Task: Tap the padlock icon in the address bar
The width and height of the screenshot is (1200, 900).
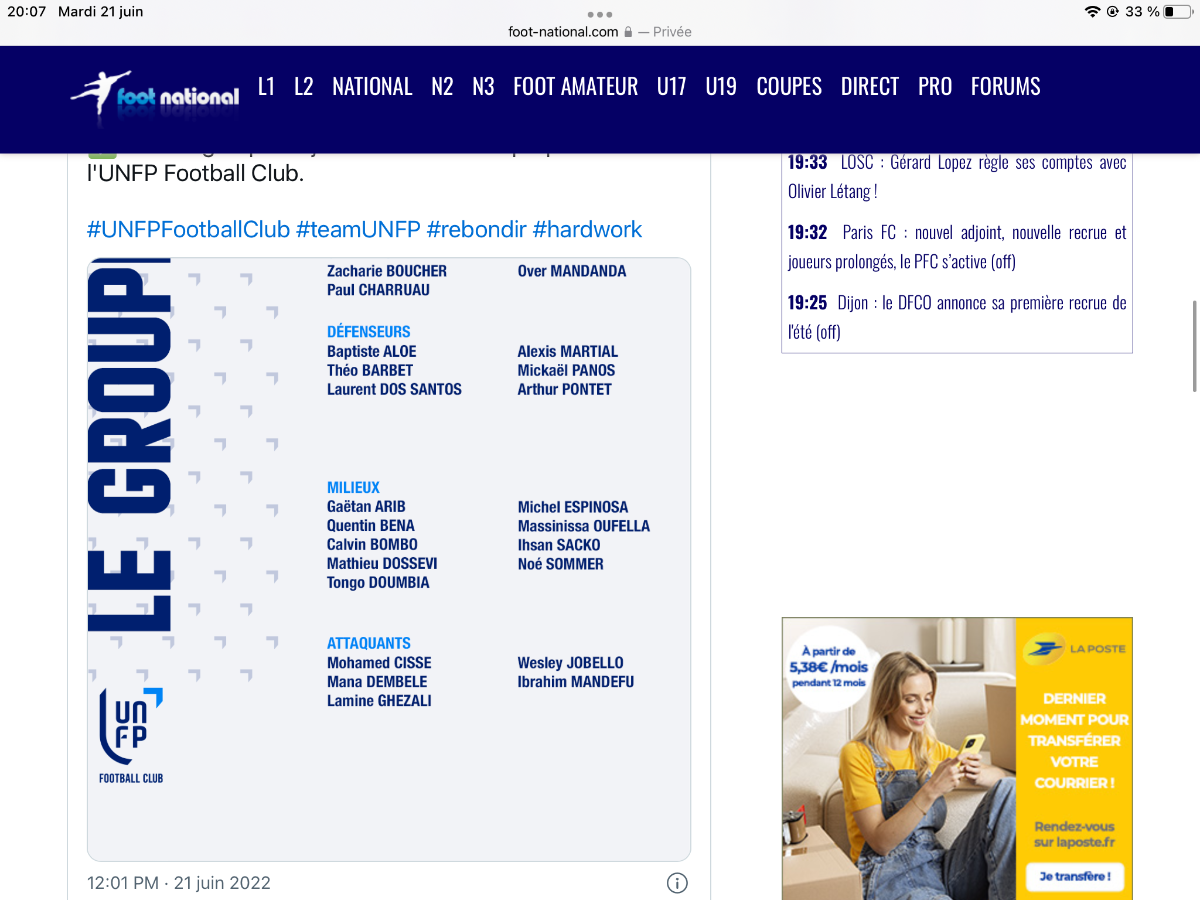Action: click(628, 32)
